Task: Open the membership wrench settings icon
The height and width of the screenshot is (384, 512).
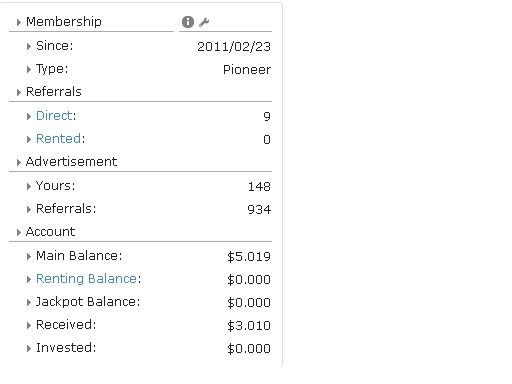Action: (204, 22)
